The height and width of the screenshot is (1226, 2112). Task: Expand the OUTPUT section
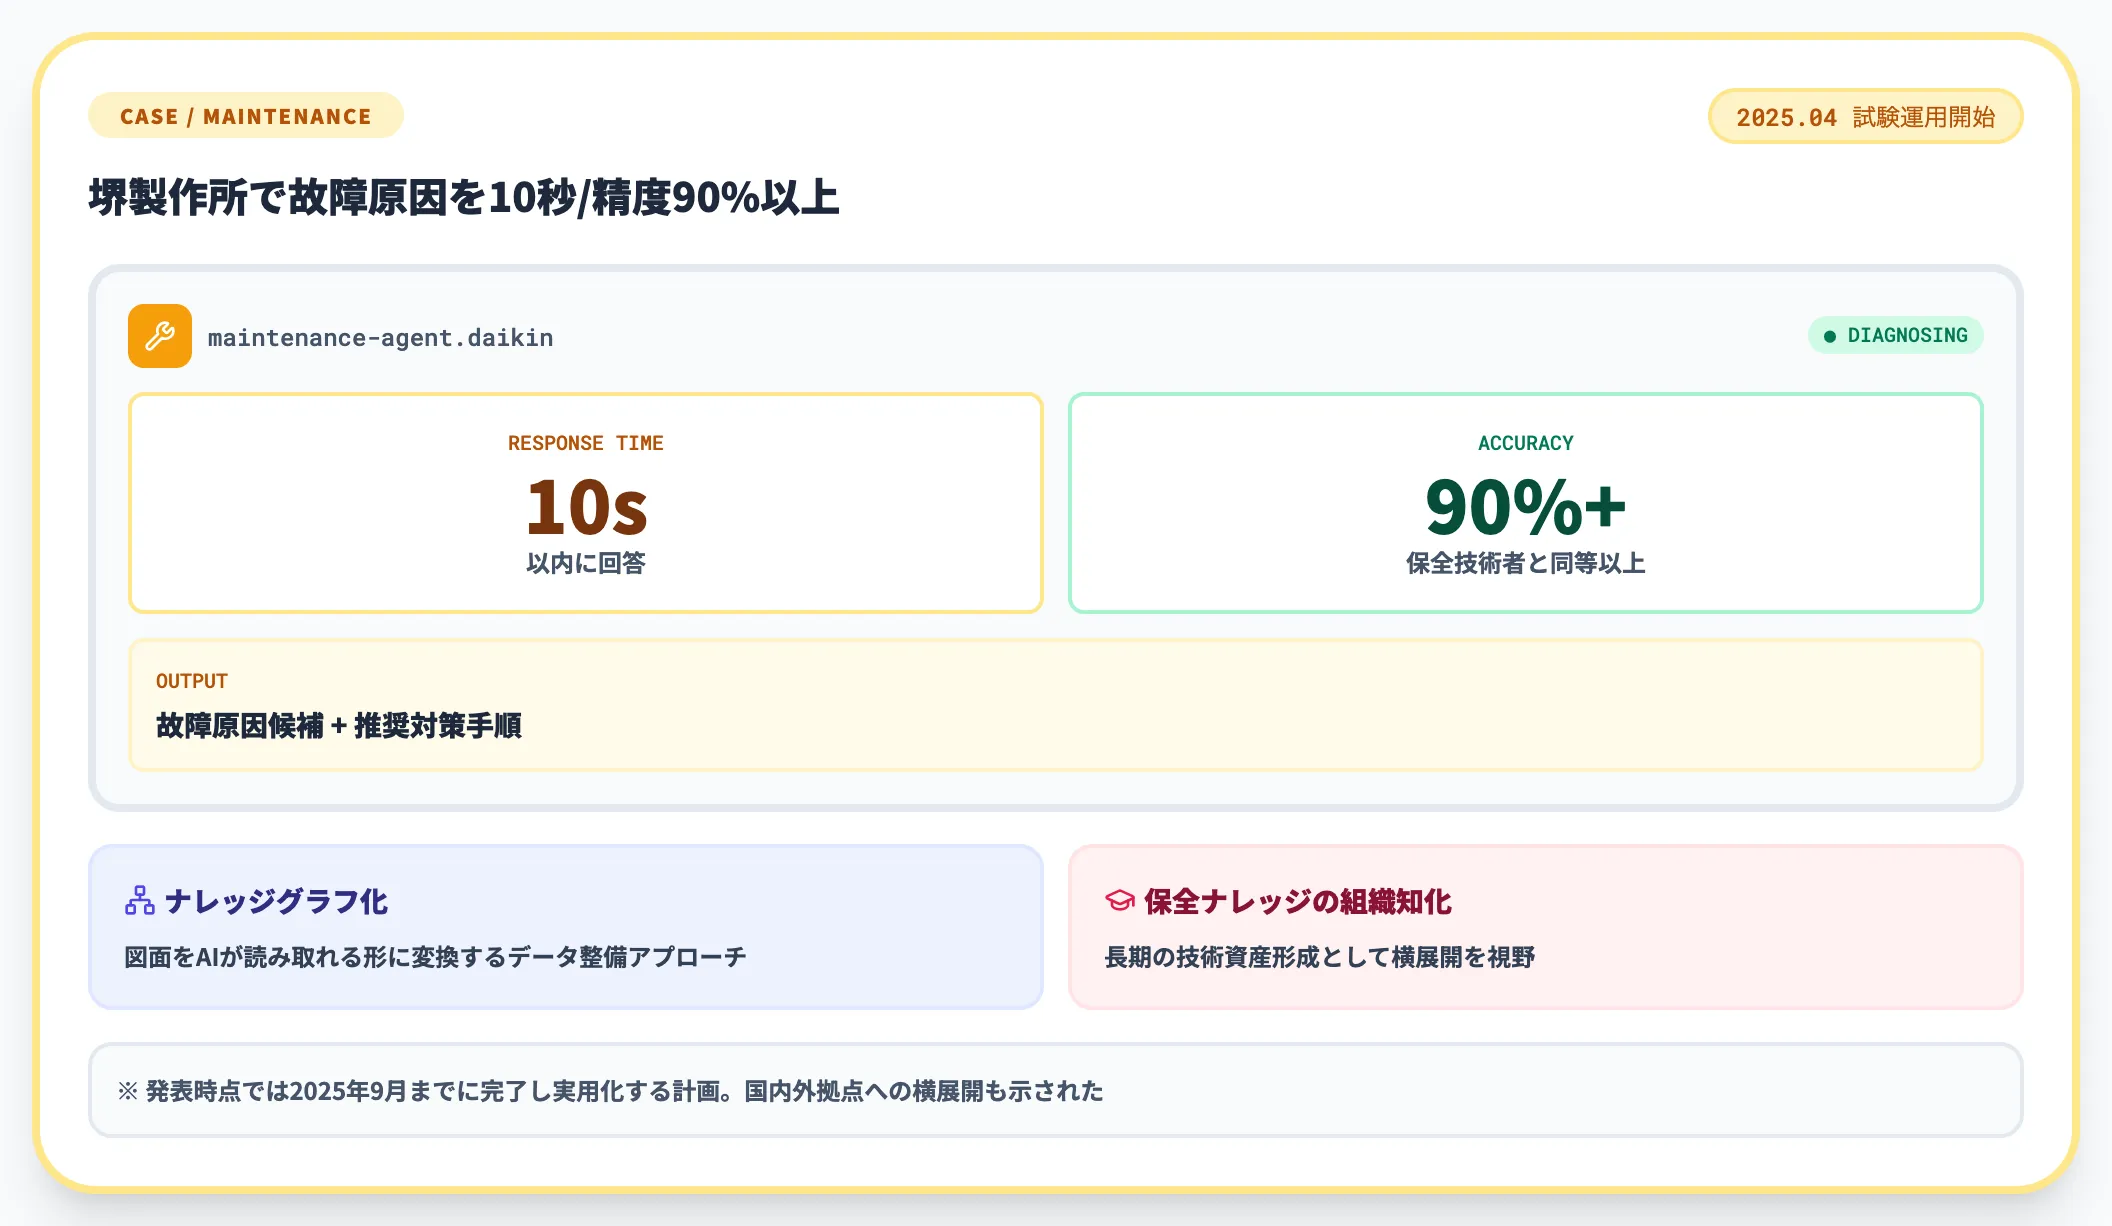point(1056,706)
